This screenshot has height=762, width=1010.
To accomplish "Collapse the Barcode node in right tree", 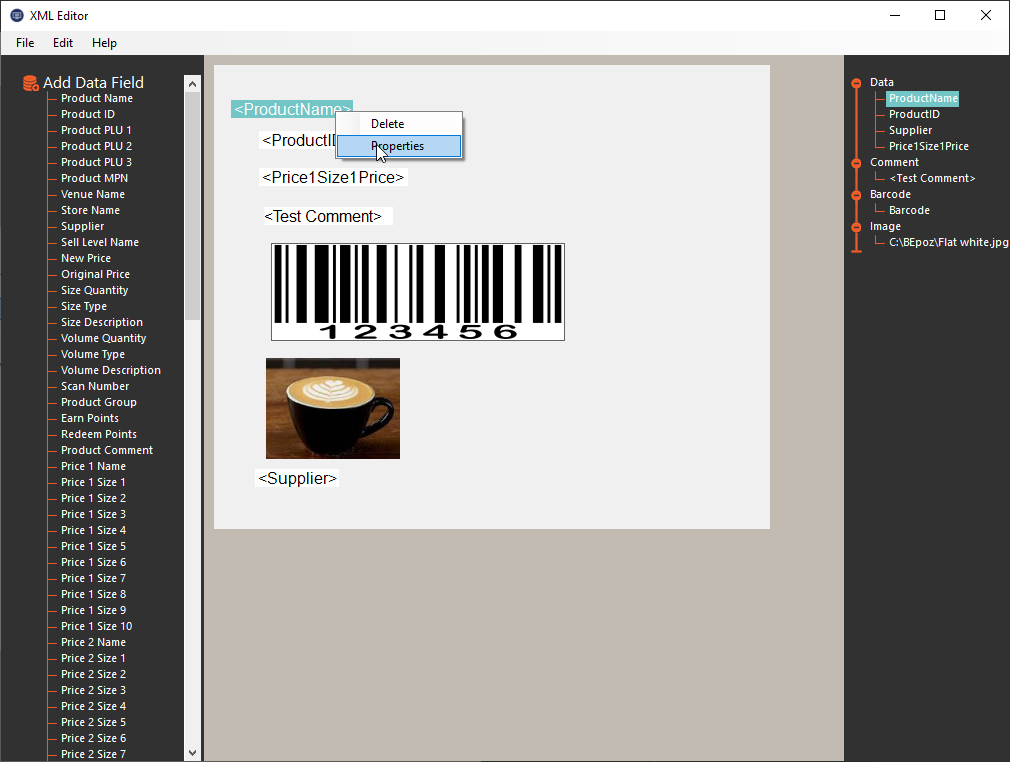I will (856, 195).
